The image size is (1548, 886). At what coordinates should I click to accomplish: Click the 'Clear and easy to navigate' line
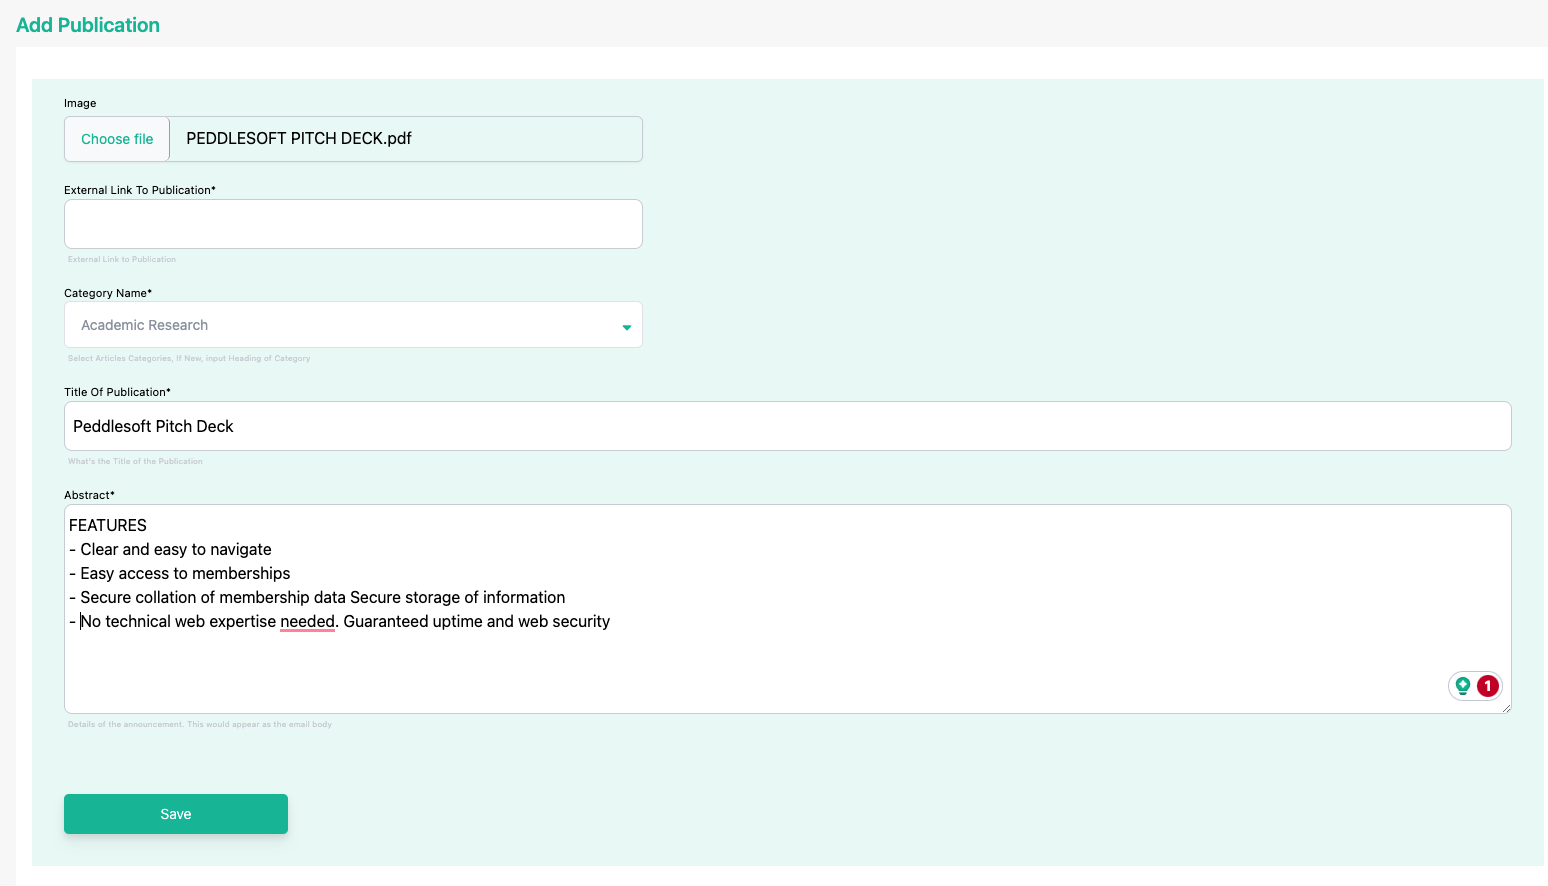point(170,550)
